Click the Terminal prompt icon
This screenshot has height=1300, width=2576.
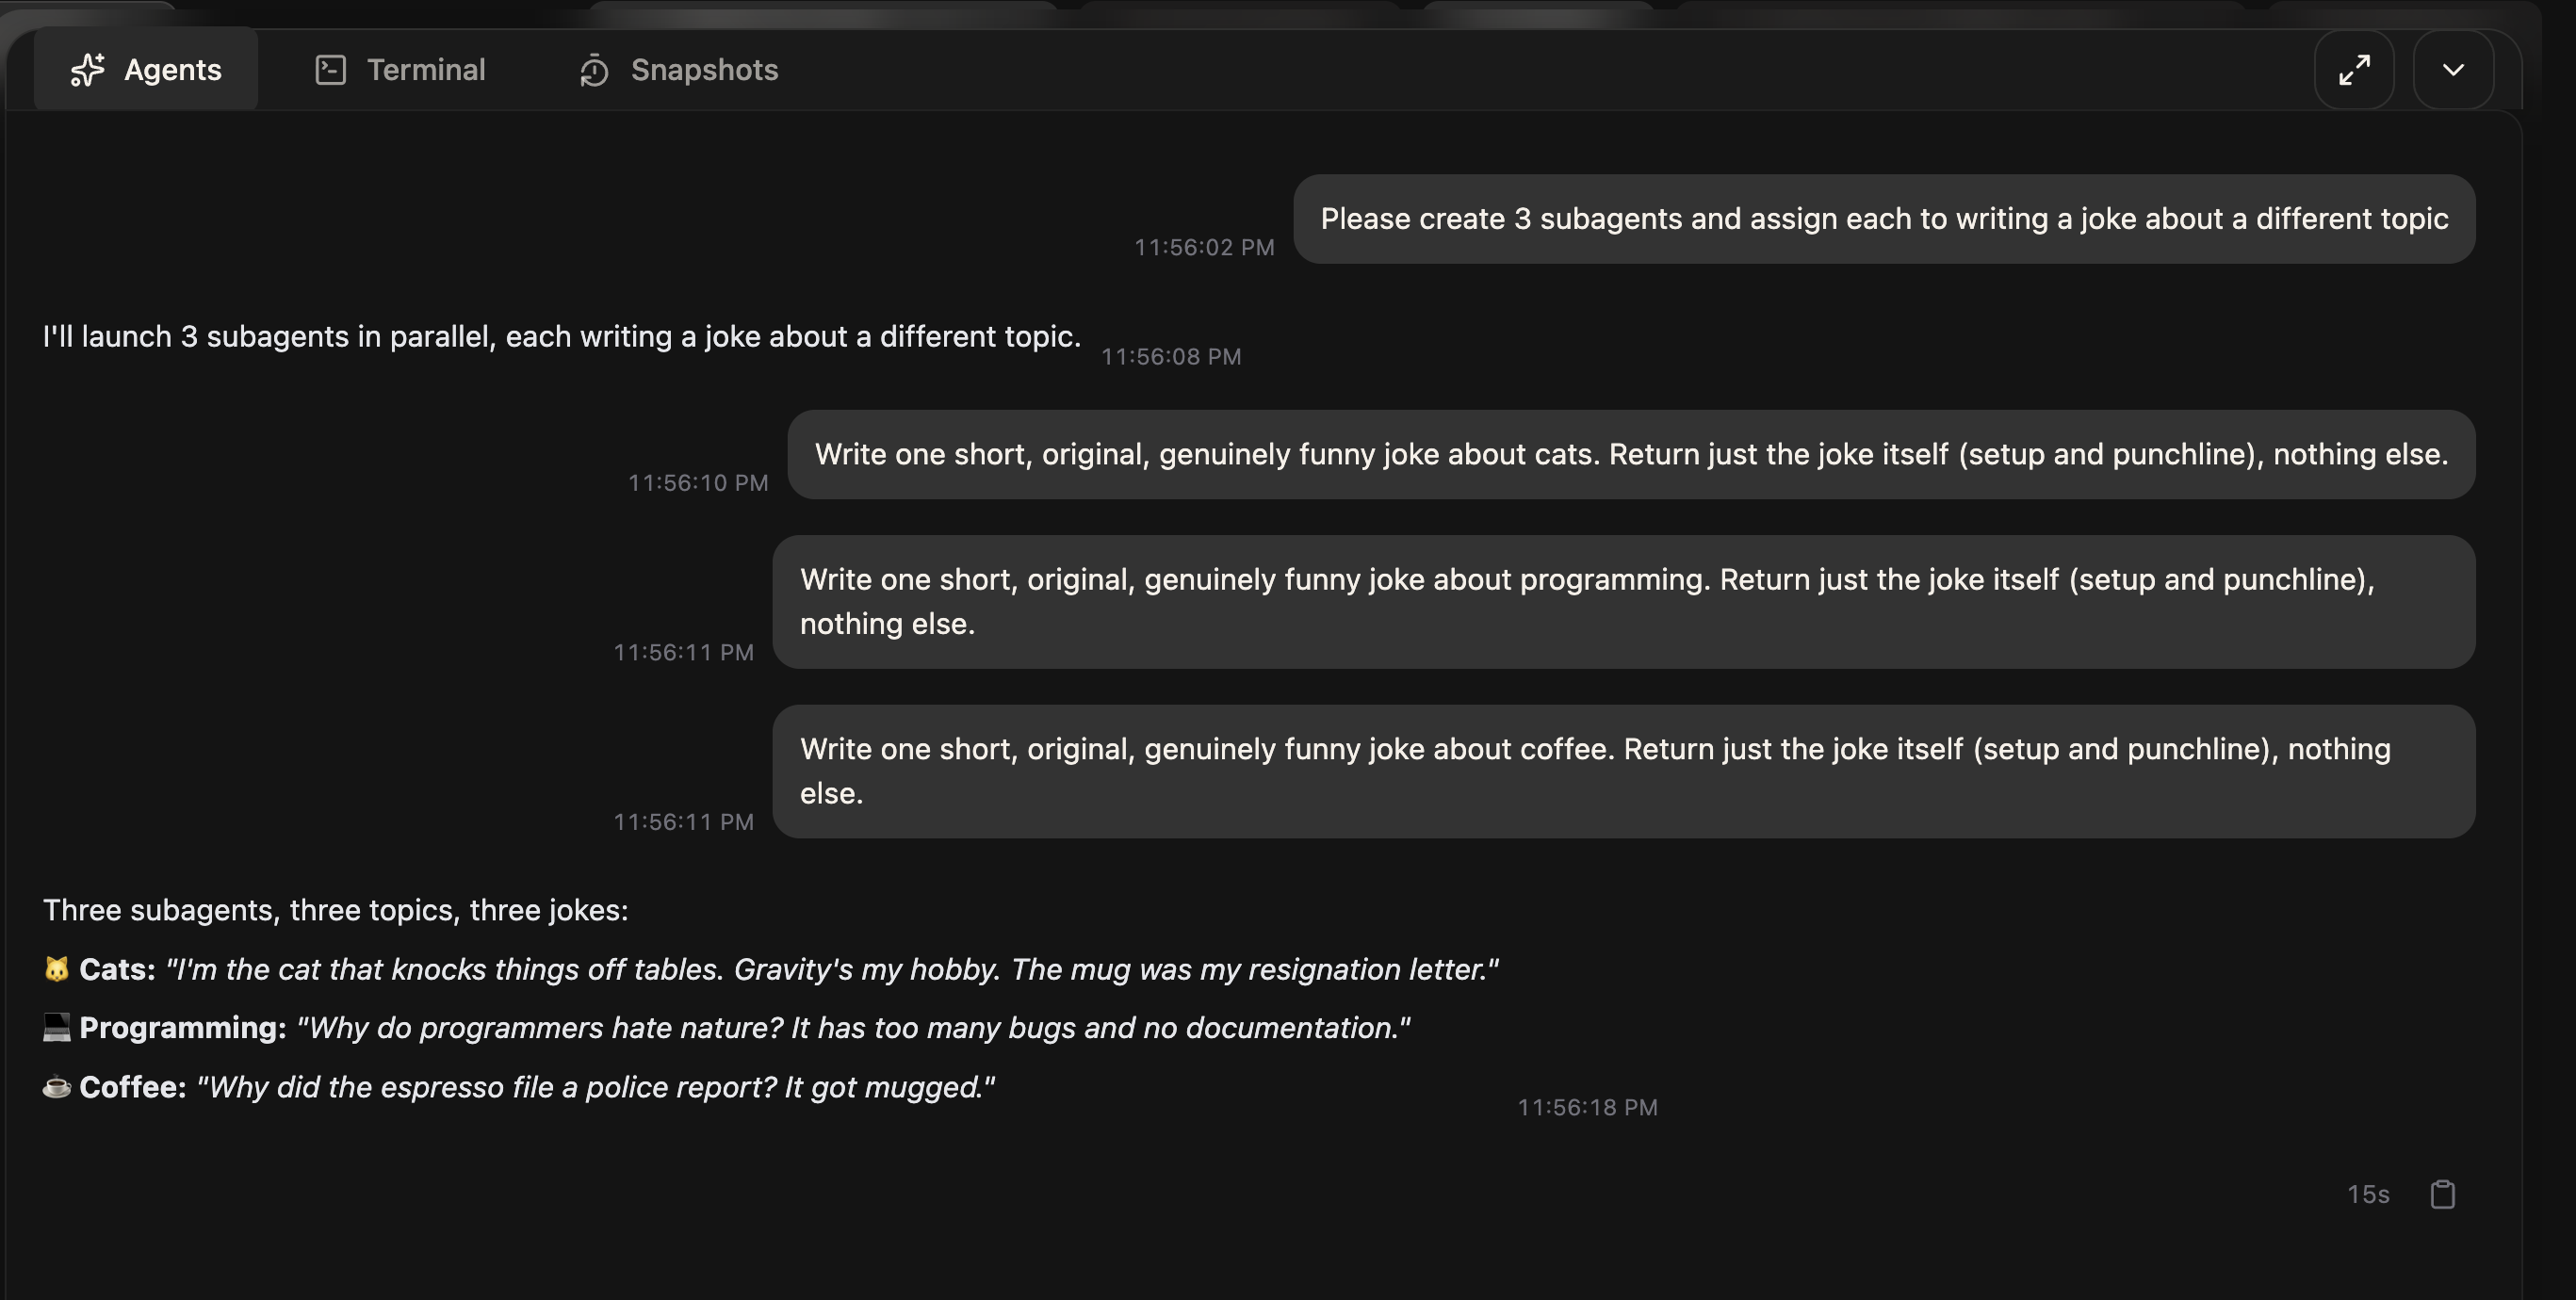(330, 69)
